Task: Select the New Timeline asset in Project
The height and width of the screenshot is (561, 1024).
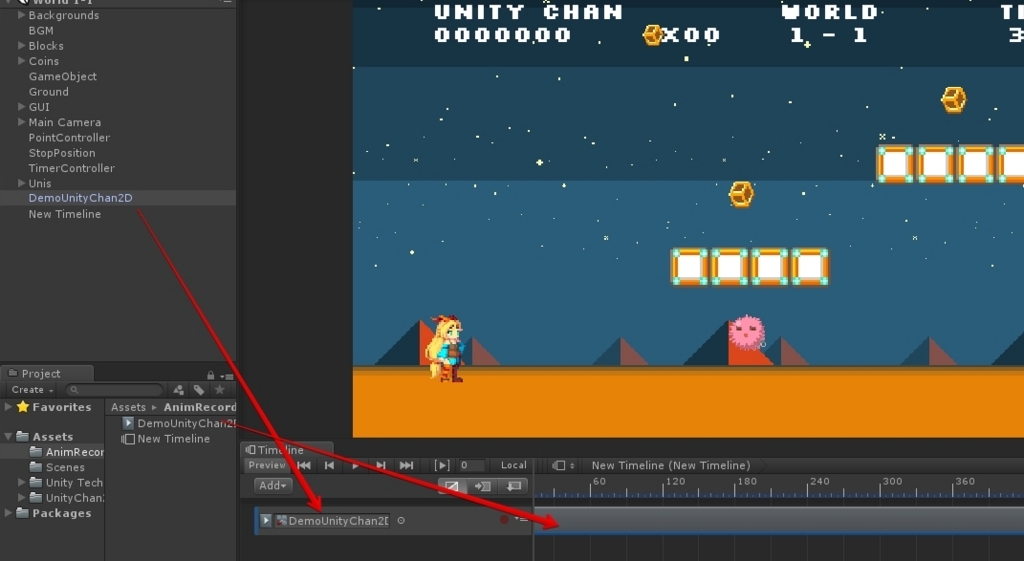Action: coord(167,439)
